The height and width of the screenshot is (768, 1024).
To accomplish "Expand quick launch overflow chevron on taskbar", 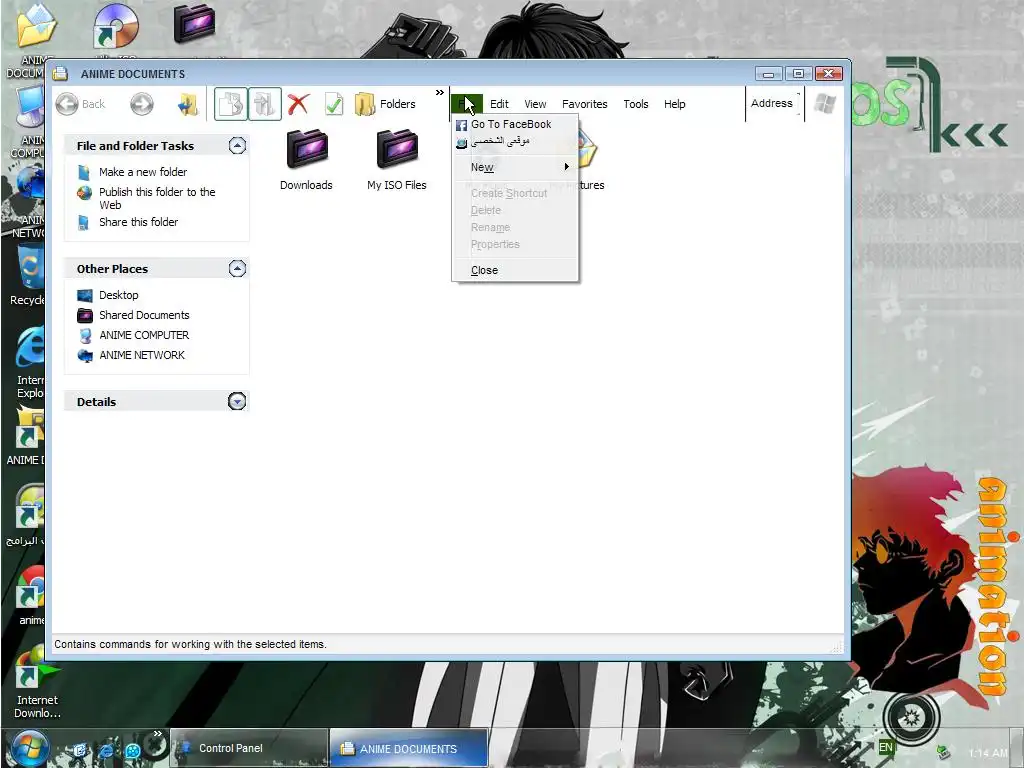I will pyautogui.click(x=157, y=734).
